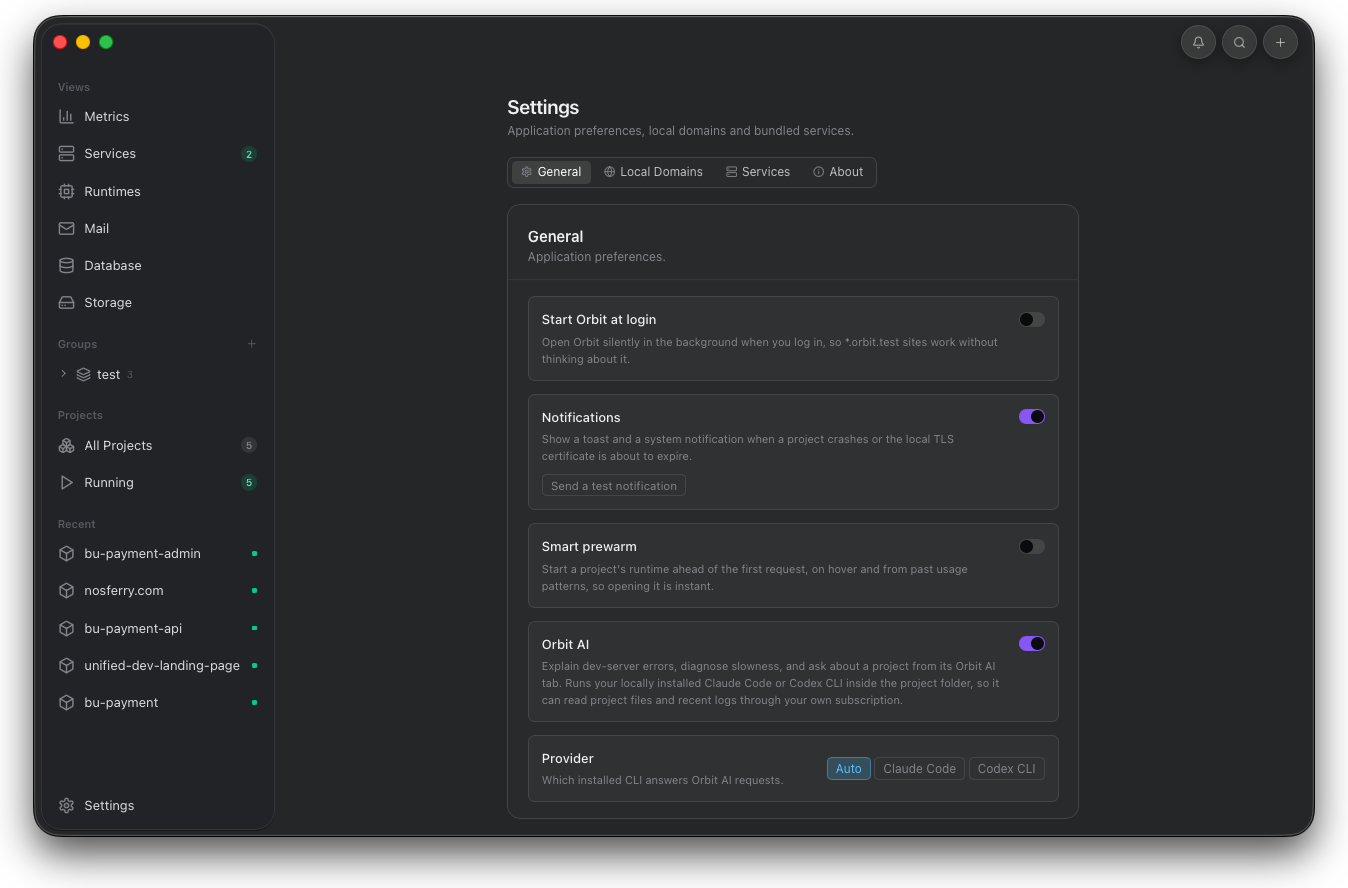Click the Database label in sidebar
The image size is (1348, 888).
tap(113, 265)
